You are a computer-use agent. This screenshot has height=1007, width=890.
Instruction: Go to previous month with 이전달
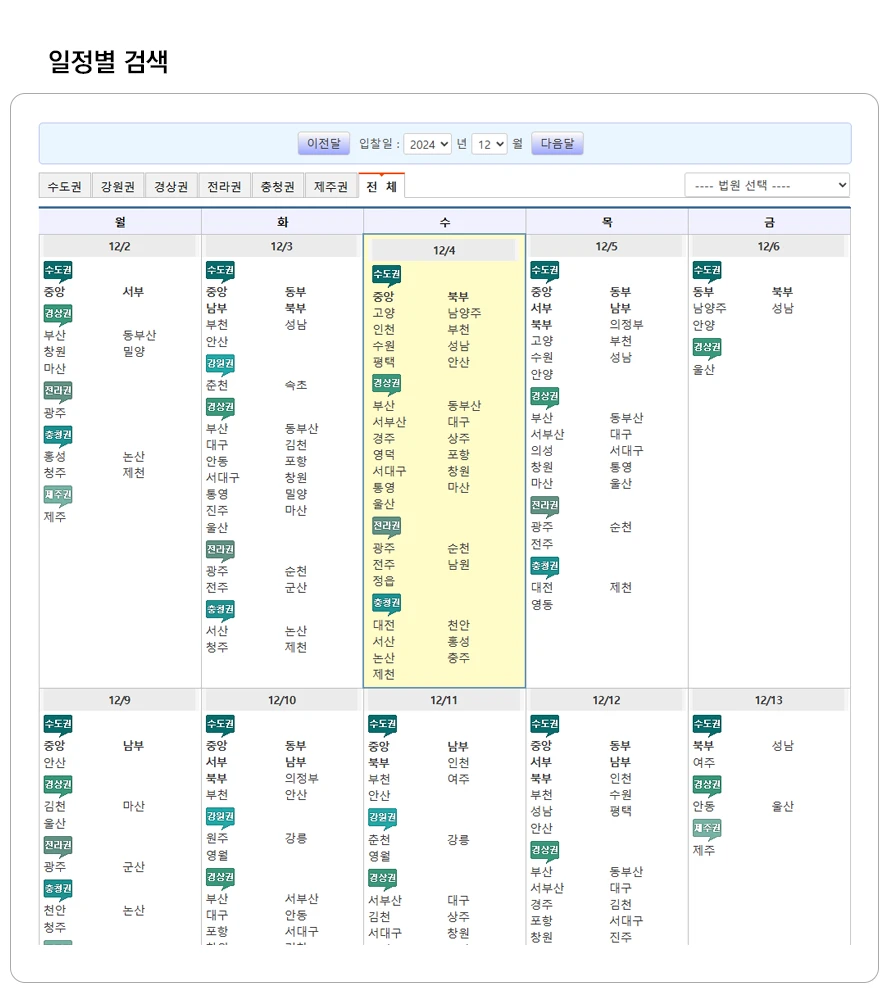click(x=324, y=144)
